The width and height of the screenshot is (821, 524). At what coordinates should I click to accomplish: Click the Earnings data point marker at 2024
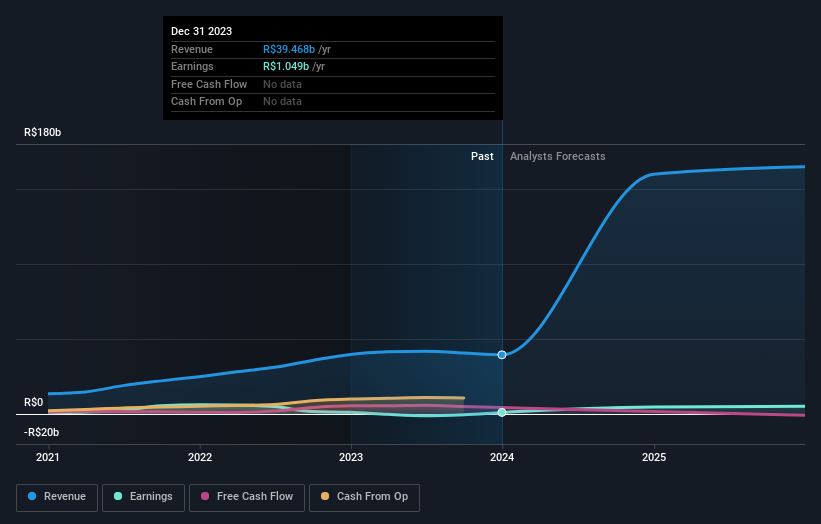(x=502, y=412)
